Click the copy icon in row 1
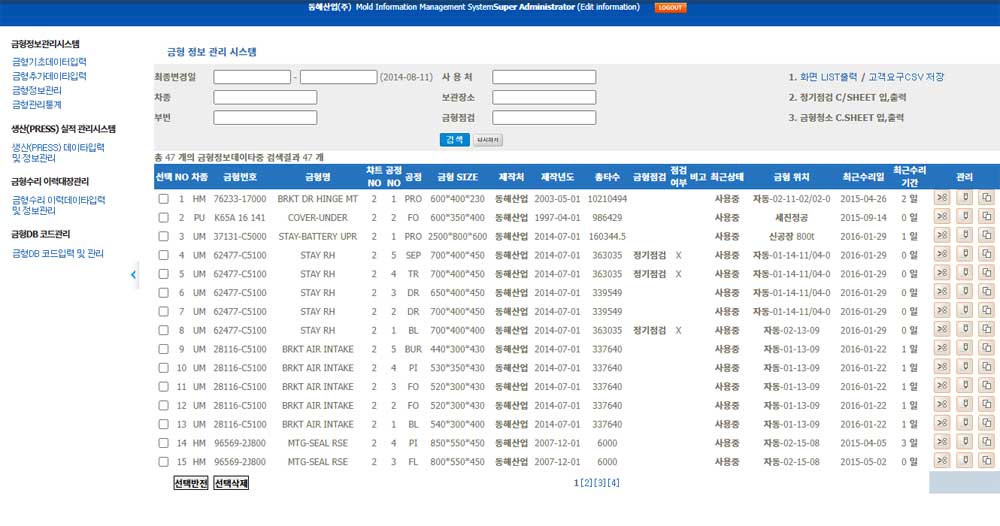This screenshot has width=1000, height=526. coord(987,198)
